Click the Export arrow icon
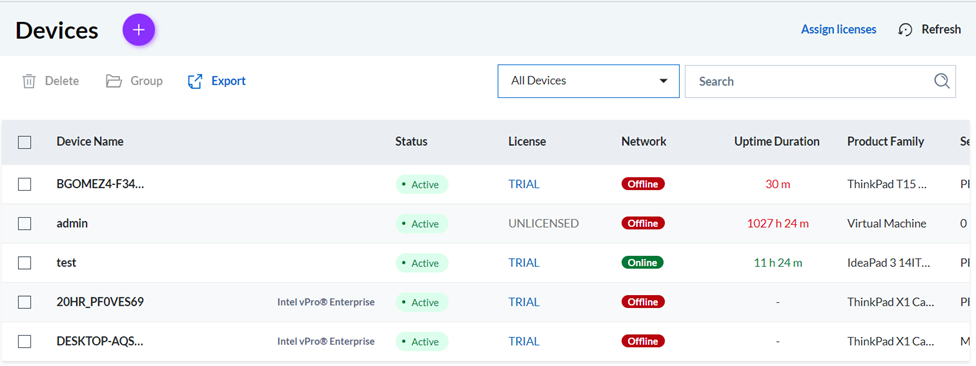The width and height of the screenshot is (976, 366). pos(195,81)
